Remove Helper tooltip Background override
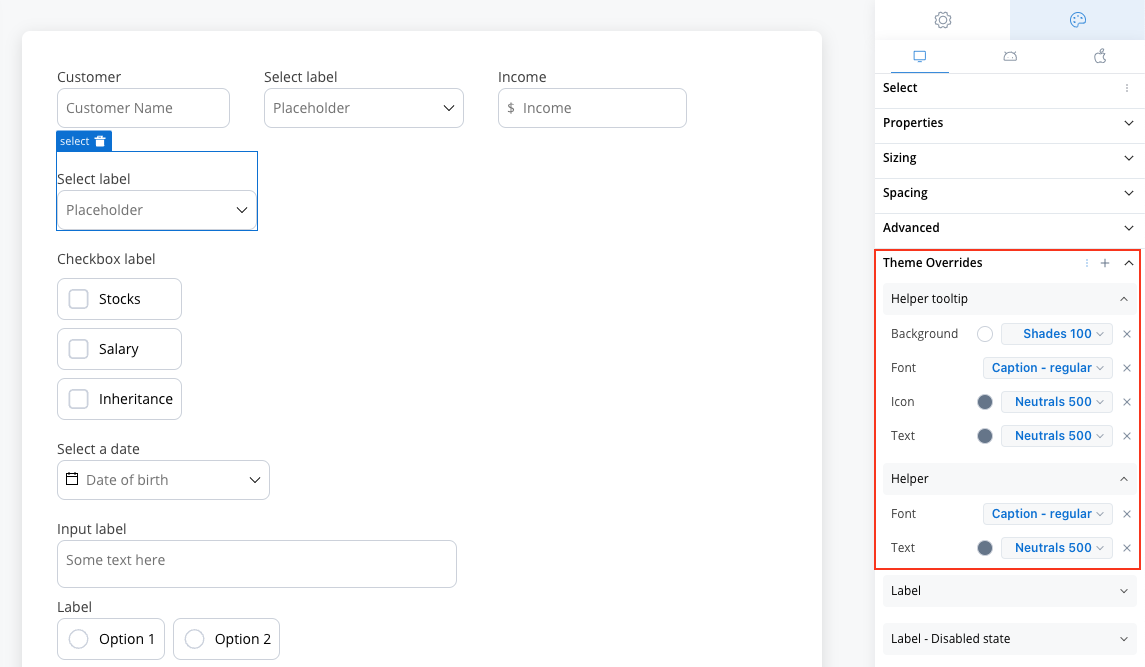The height and width of the screenshot is (667, 1145). [1127, 334]
